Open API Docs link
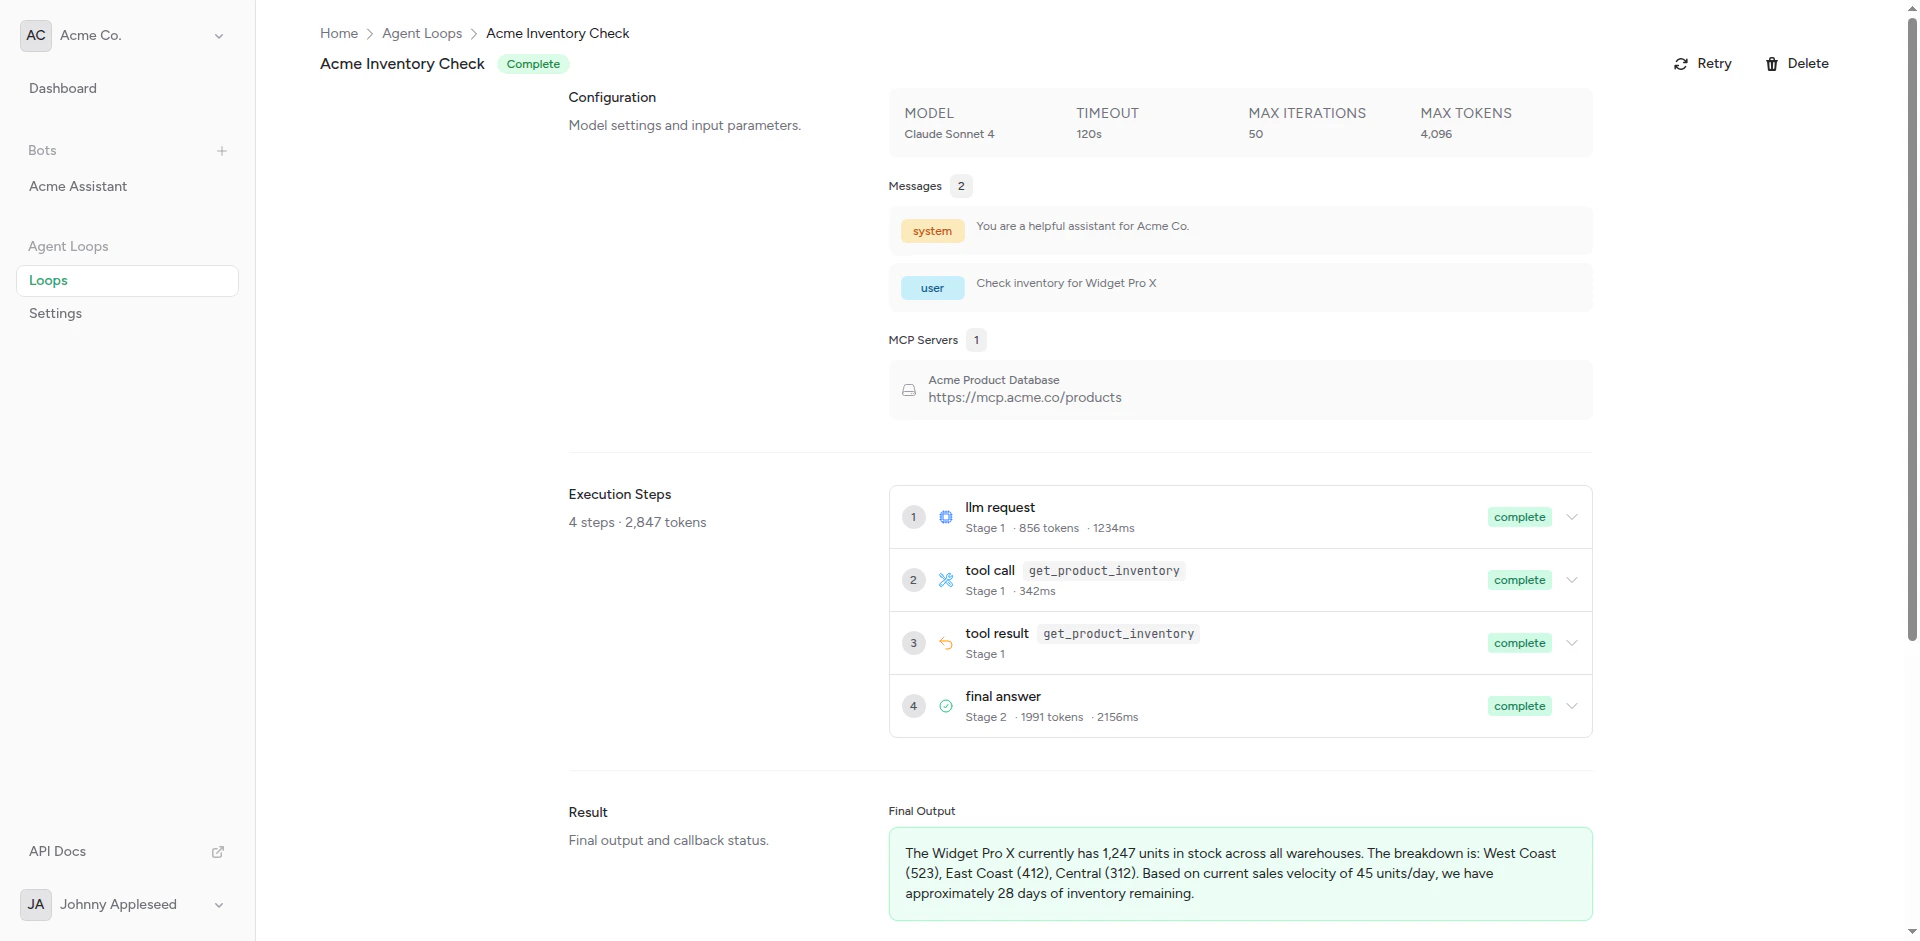Image resolution: width=1920 pixels, height=941 pixels. click(127, 852)
